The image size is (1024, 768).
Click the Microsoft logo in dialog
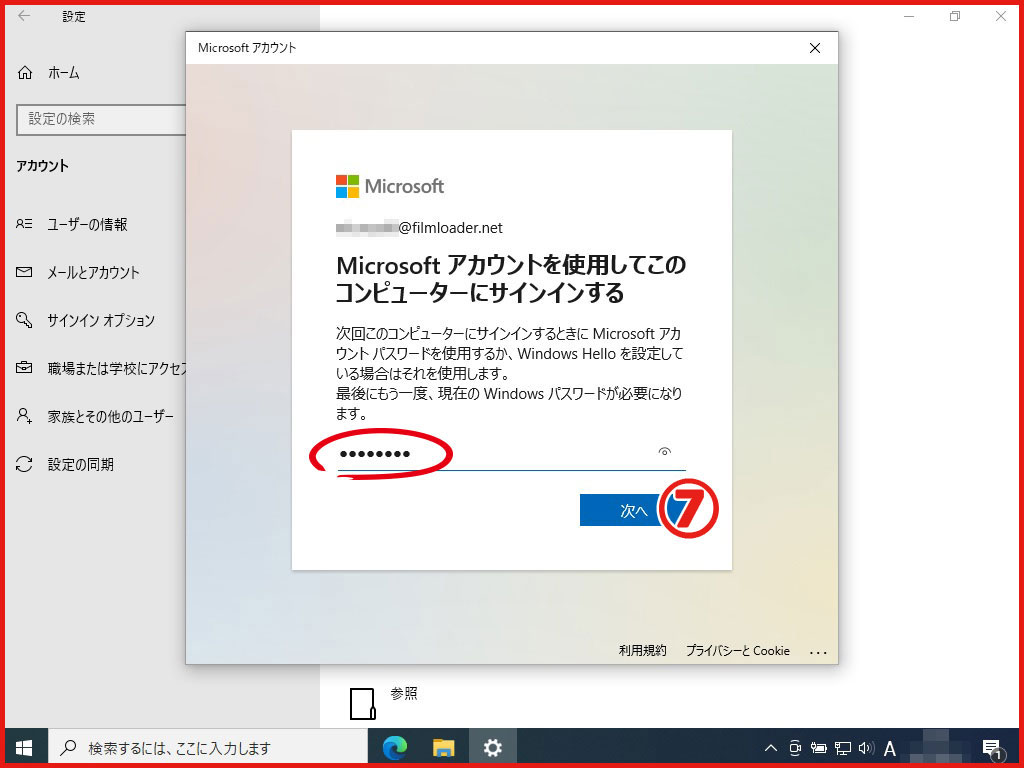[390, 186]
